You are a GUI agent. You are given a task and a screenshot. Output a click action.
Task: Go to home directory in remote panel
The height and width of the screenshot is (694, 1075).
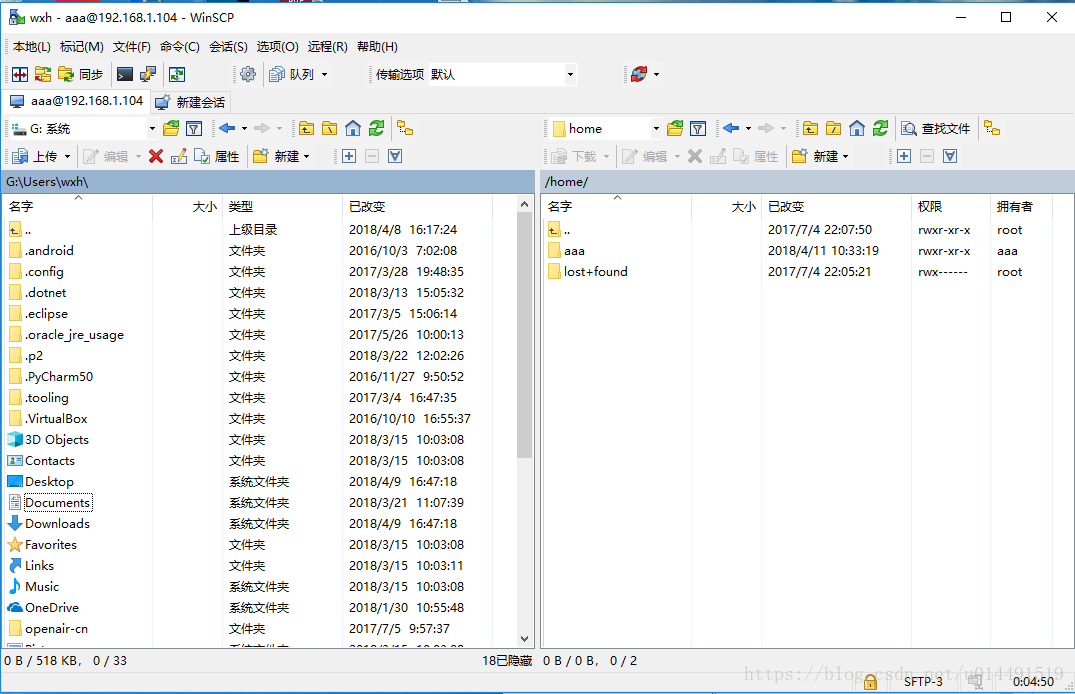click(x=857, y=128)
